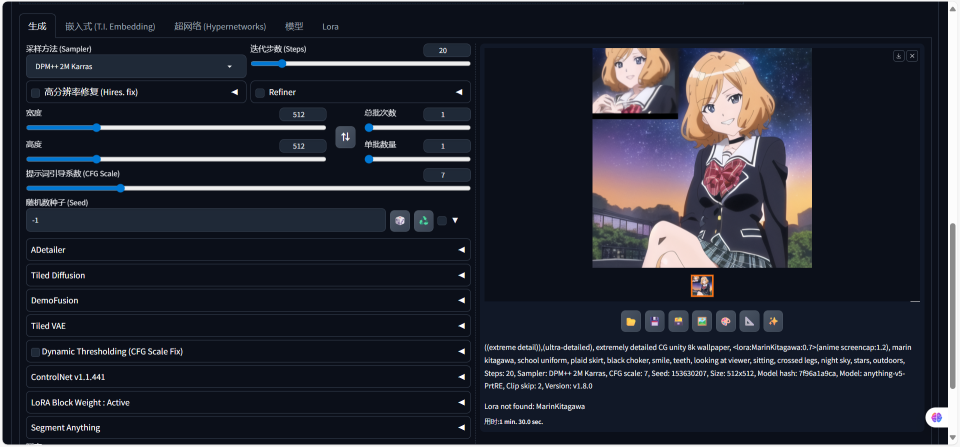Reuse last seed with recycle icon
This screenshot has height=447, width=960.
tap(424, 220)
